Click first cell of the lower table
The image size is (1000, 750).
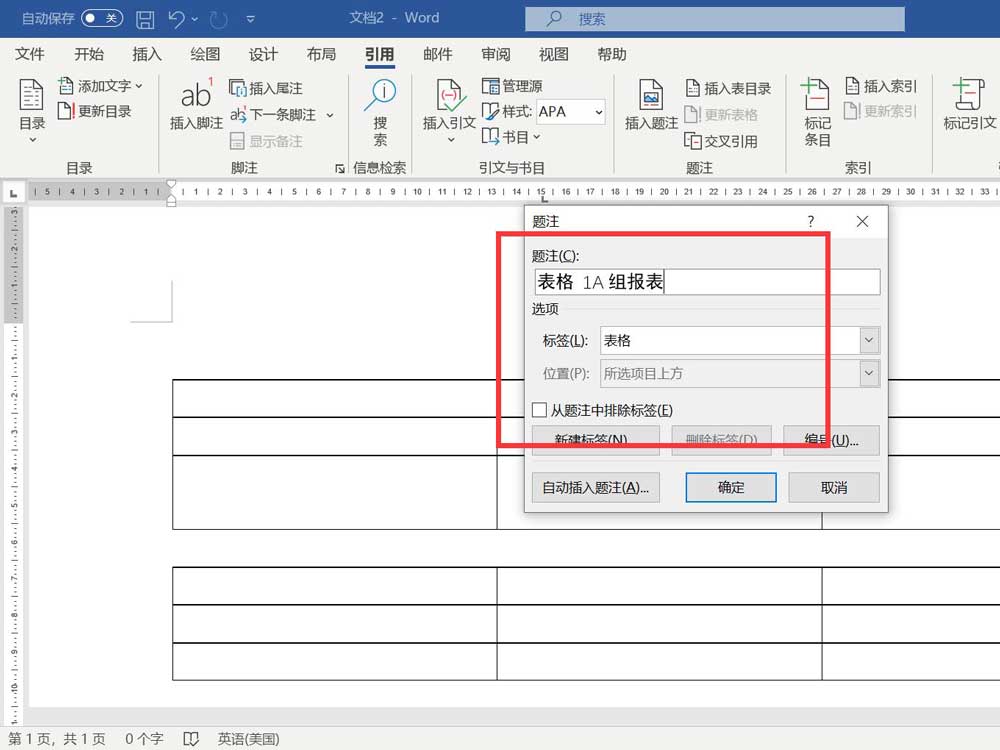(335, 586)
